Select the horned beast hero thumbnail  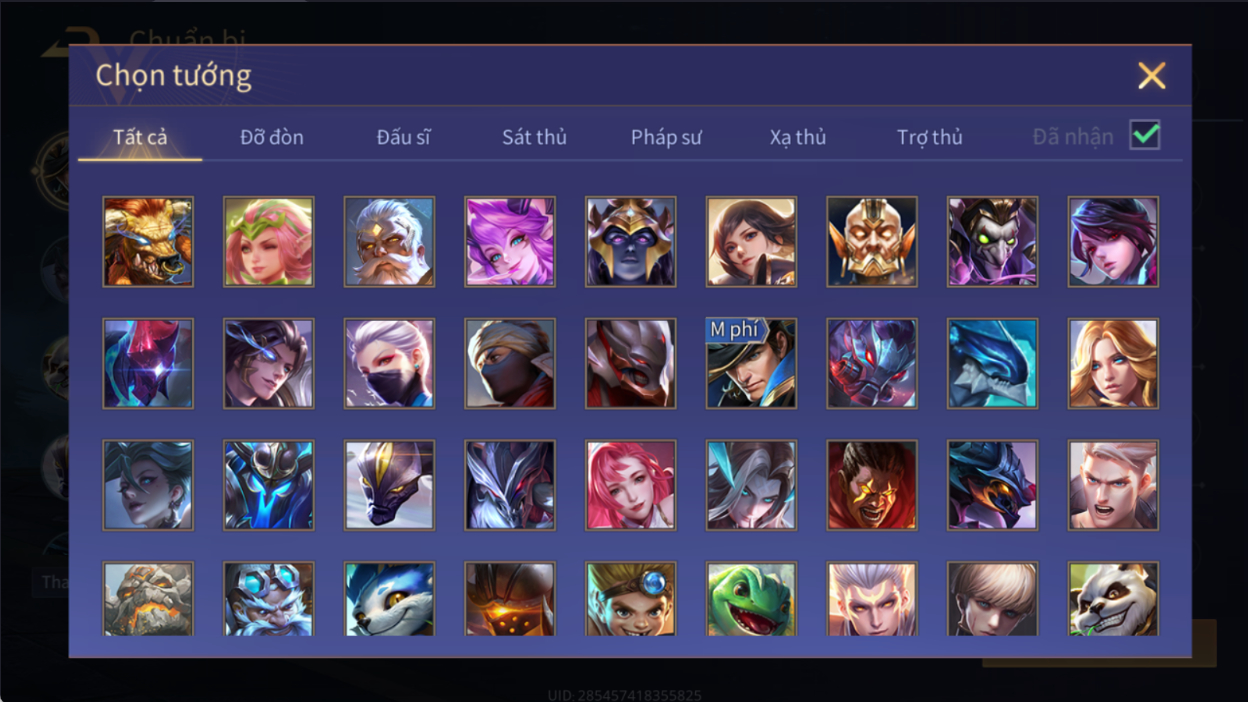coord(148,242)
